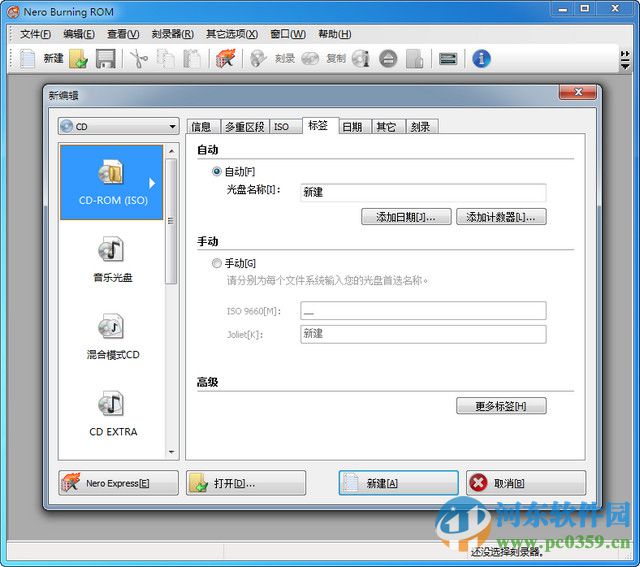Click the Cut scissors icon

coord(139,59)
